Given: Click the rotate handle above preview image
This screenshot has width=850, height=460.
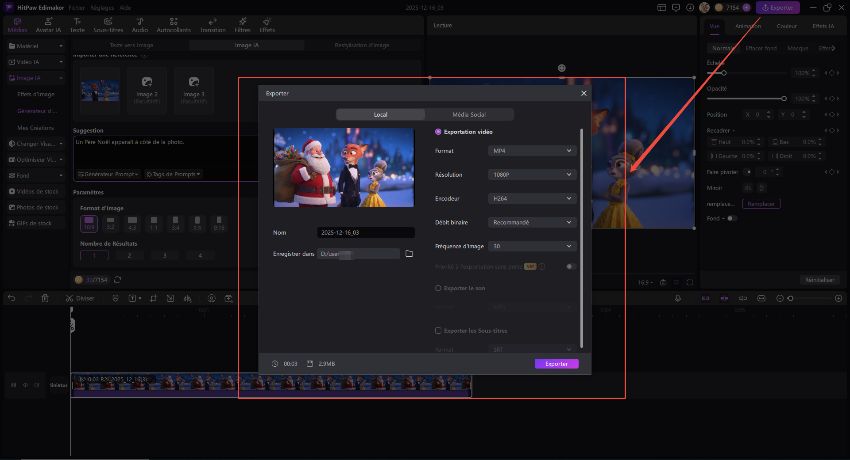Looking at the screenshot, I should click(x=562, y=68).
